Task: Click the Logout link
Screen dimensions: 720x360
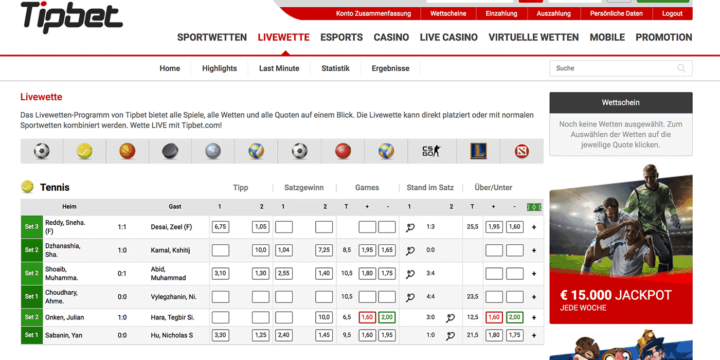Action: coord(672,14)
